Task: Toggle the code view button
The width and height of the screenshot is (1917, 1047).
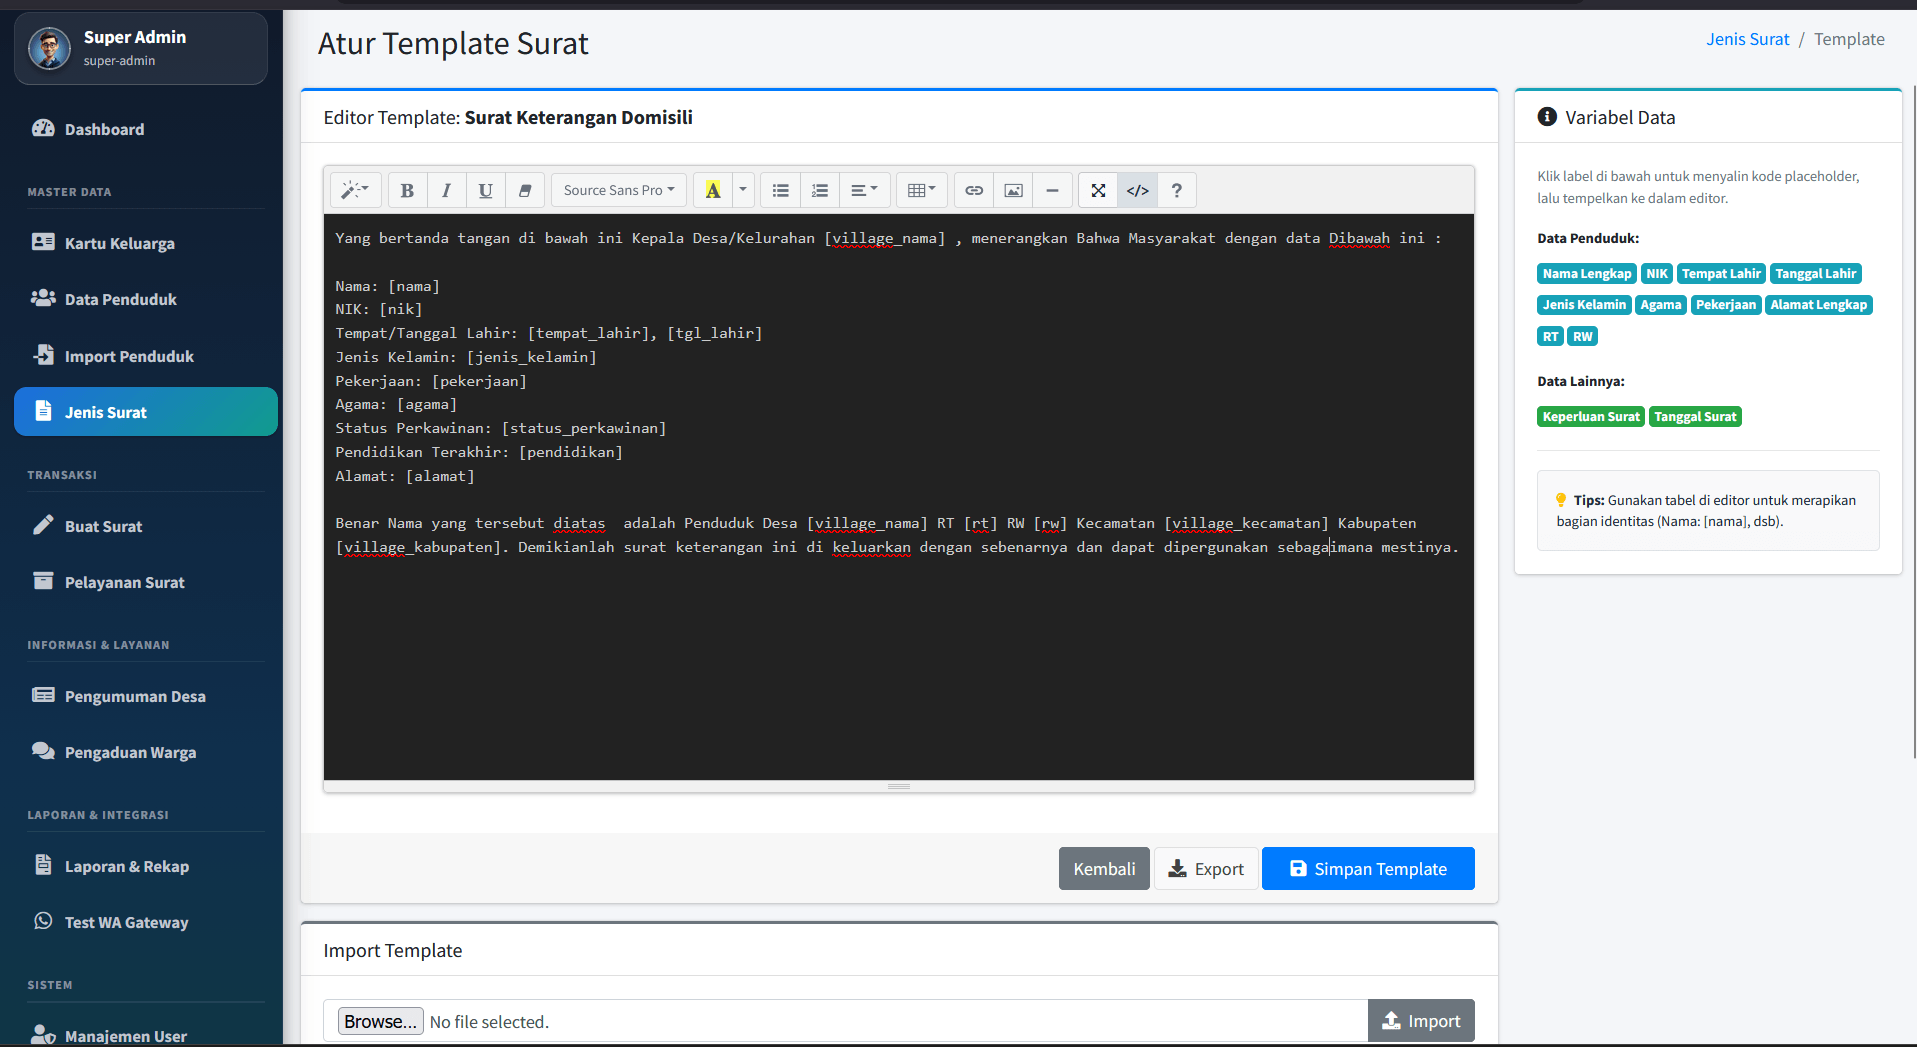Action: 1138,190
